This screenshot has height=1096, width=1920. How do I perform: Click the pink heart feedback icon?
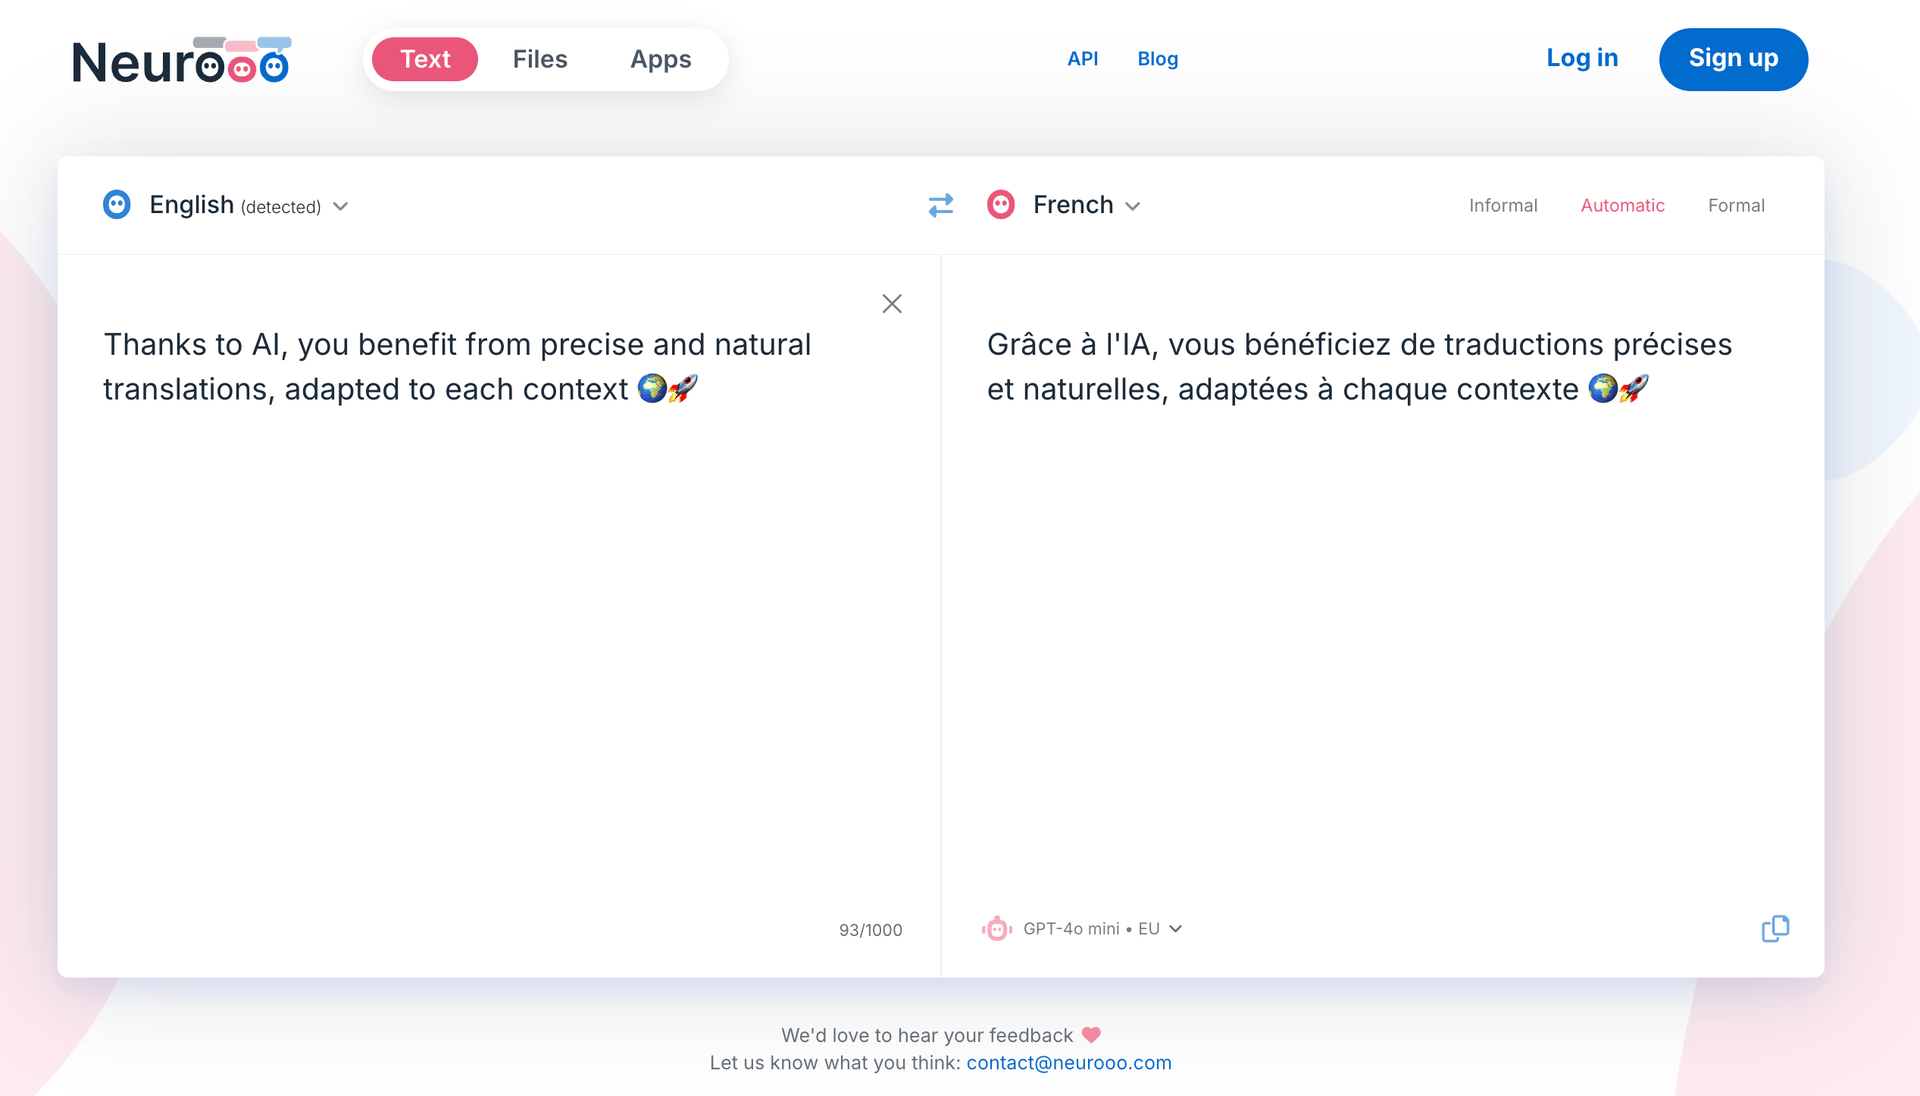(1092, 1035)
